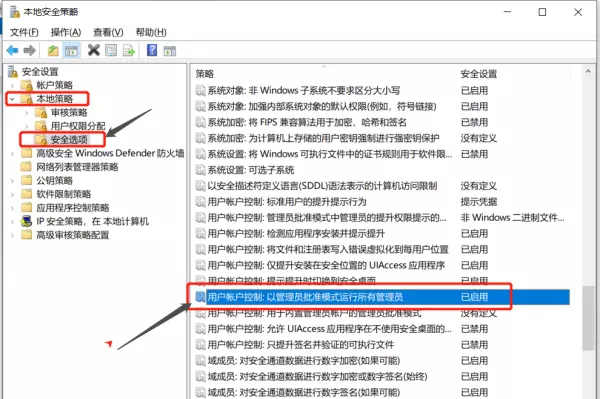The image size is (600, 399).
Task: Click policy icon of 用户帐户控制: 标准用户的提升提示行为
Action: (x=200, y=202)
